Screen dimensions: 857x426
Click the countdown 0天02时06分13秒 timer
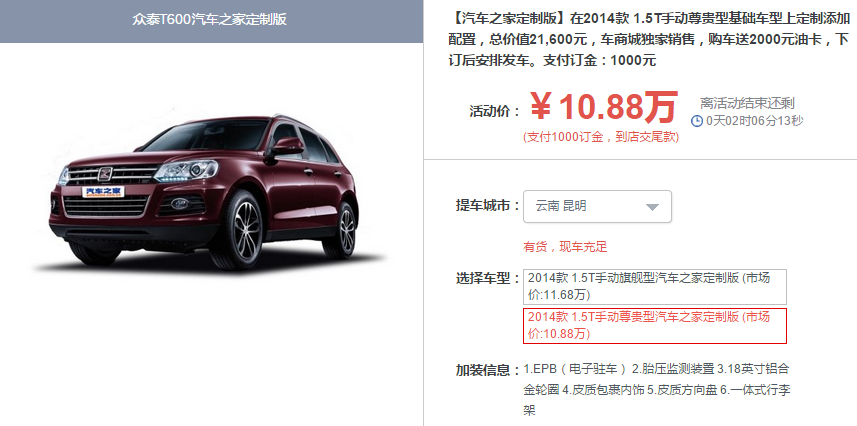[x=754, y=121]
